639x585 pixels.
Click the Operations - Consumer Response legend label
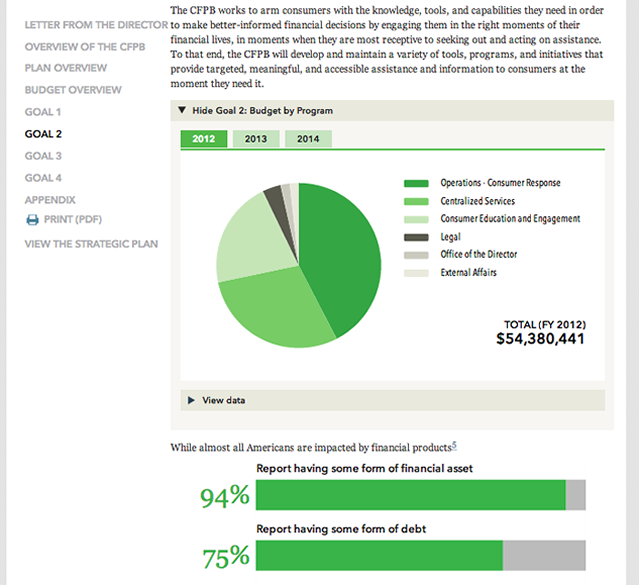click(500, 183)
